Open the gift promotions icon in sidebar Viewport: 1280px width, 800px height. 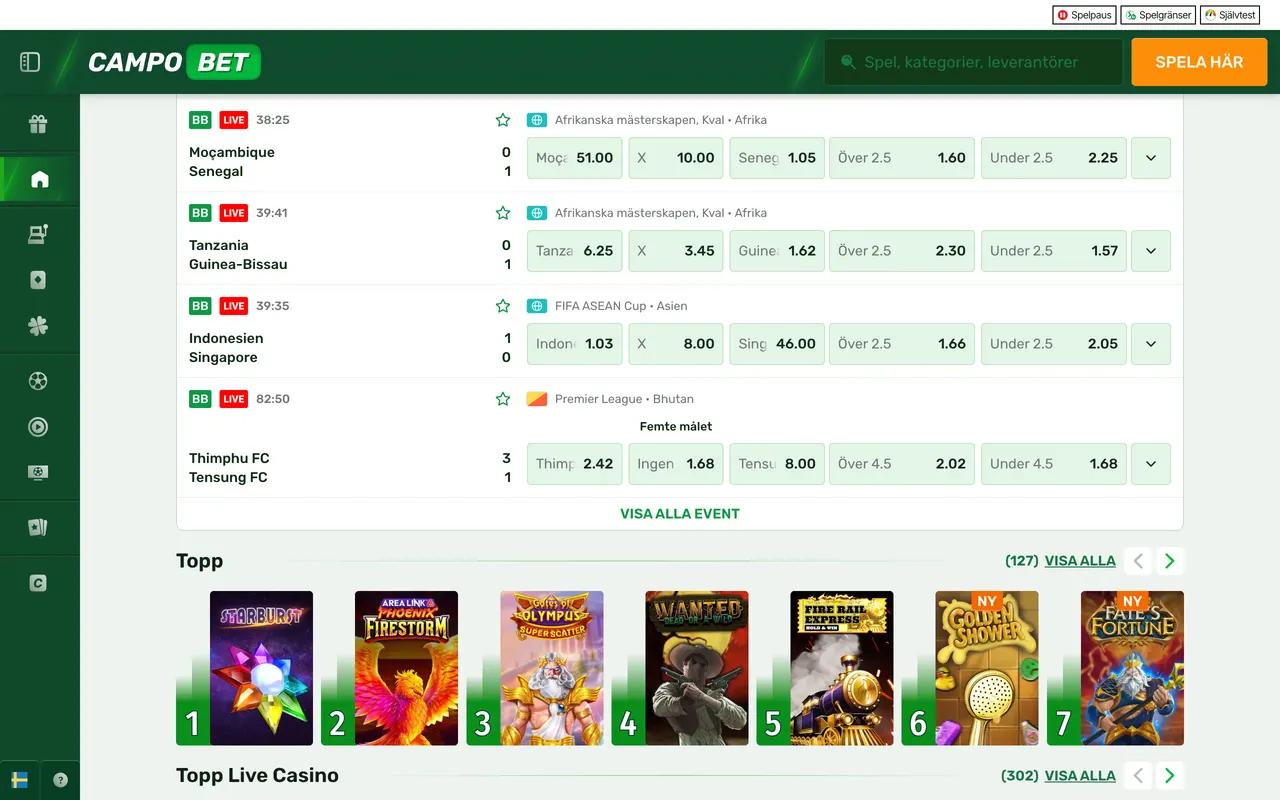38,124
